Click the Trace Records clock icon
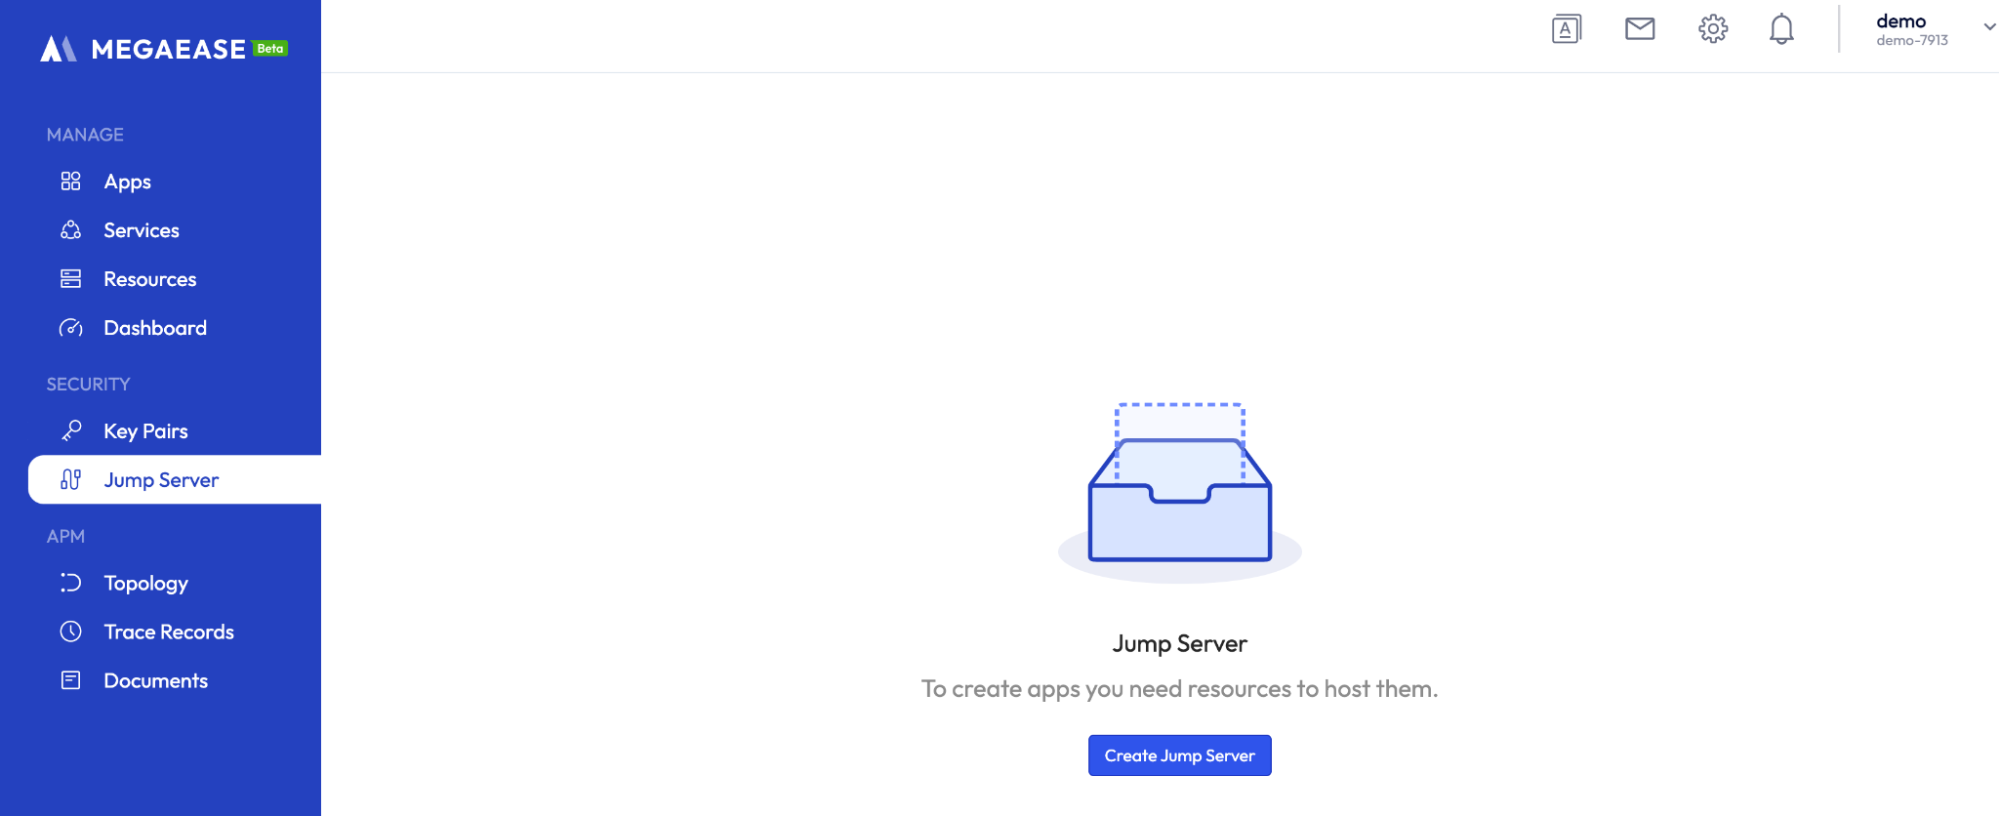Viewport: 1999px width, 816px height. [70, 632]
